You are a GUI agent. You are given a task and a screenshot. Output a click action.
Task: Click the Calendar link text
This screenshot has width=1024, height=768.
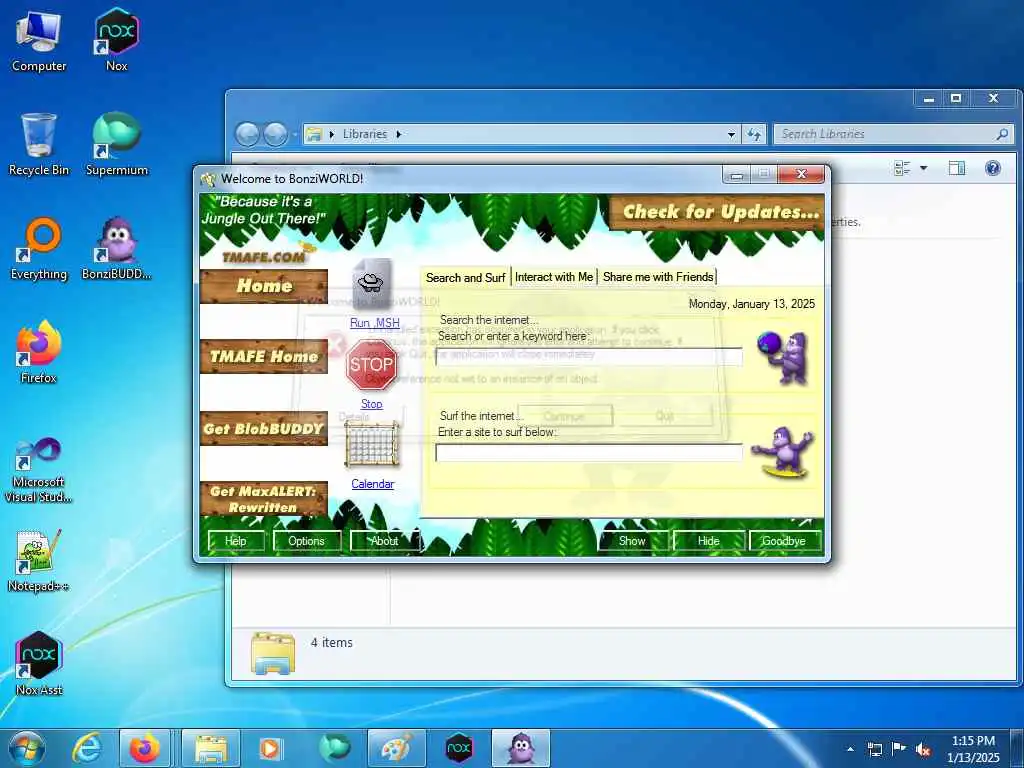click(x=372, y=484)
